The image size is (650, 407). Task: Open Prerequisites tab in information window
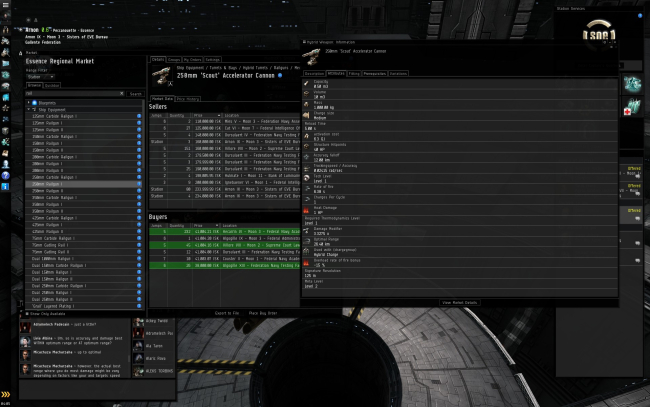click(x=375, y=73)
